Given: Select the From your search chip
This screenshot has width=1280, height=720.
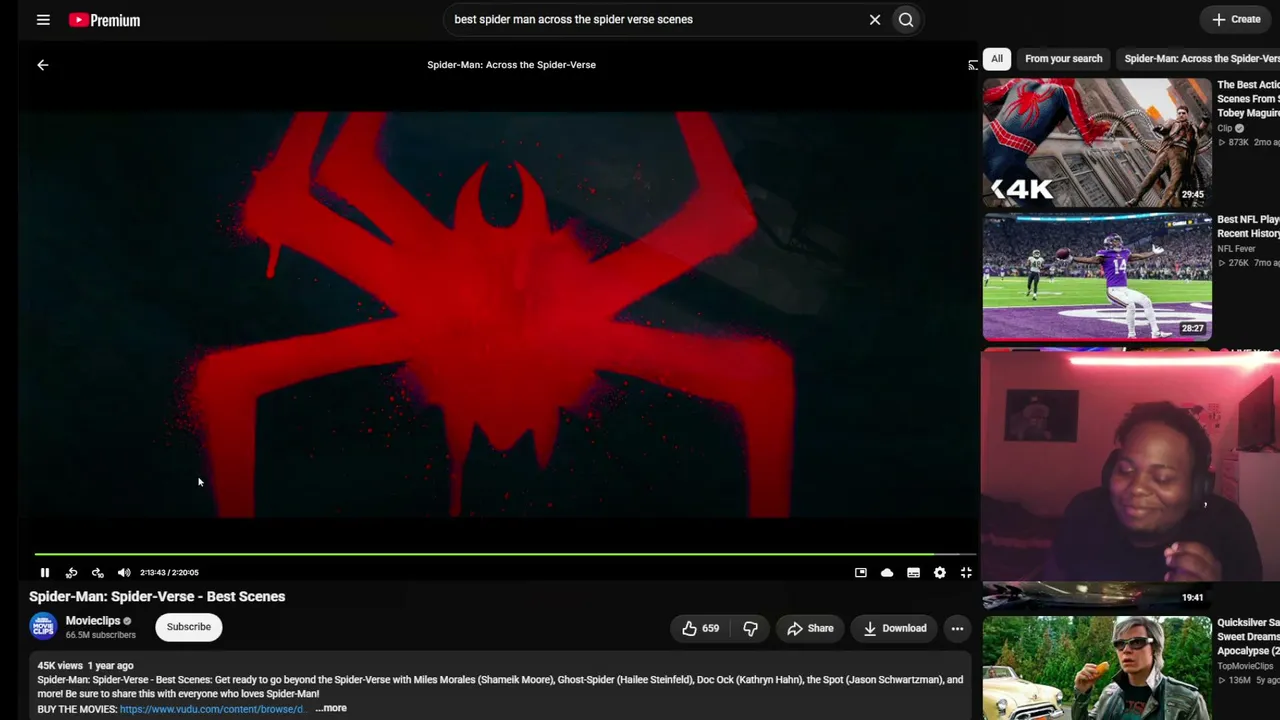Looking at the screenshot, I should point(1064,59).
